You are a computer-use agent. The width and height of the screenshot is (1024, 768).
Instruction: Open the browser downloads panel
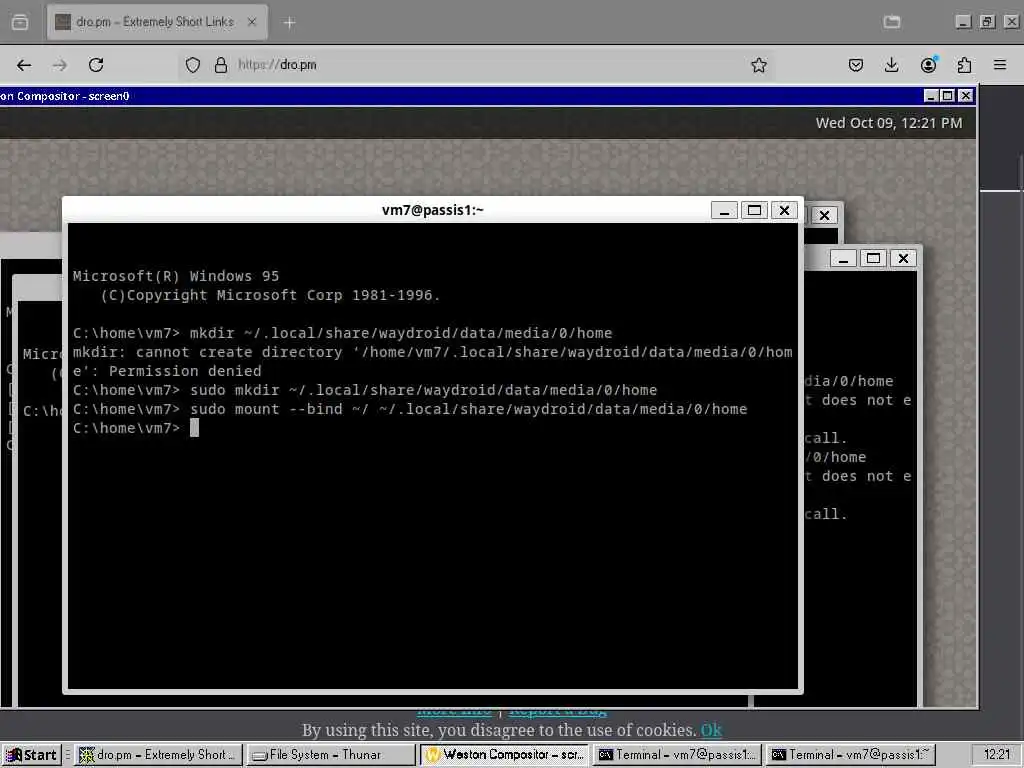tap(891, 65)
